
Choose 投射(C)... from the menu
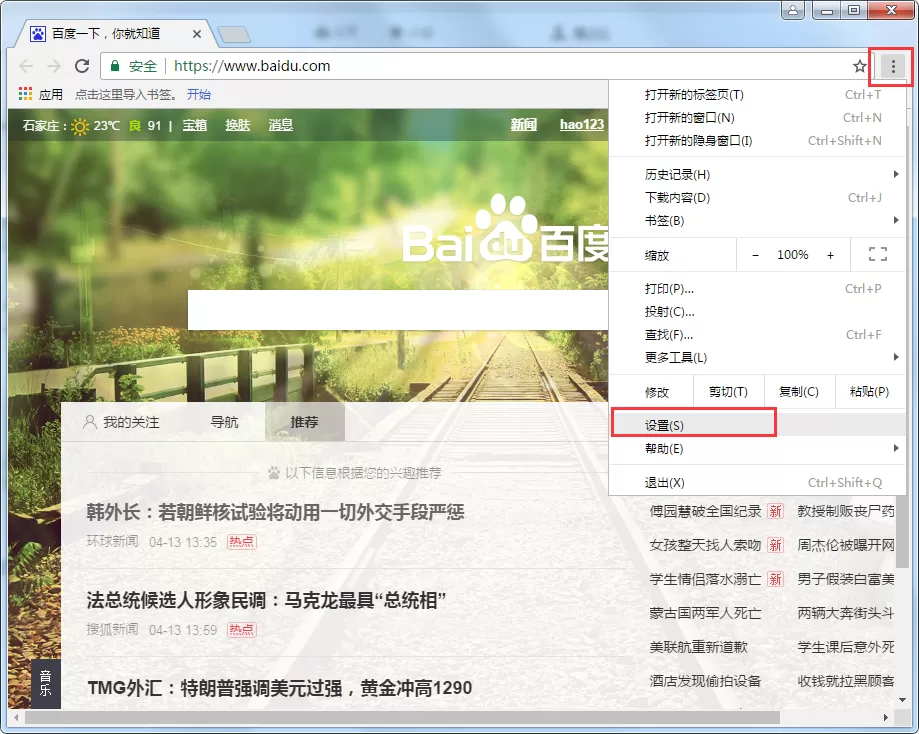pyautogui.click(x=757, y=312)
